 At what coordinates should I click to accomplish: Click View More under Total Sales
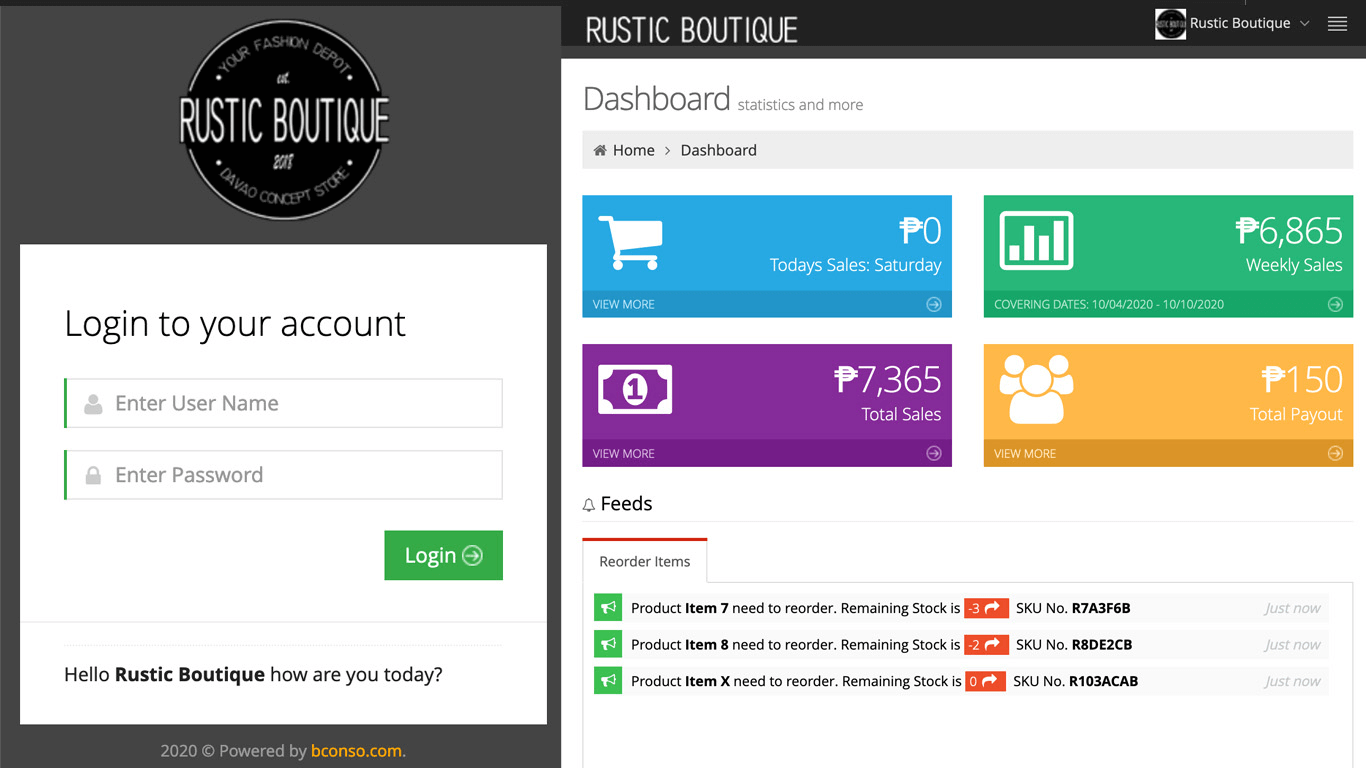tap(623, 453)
